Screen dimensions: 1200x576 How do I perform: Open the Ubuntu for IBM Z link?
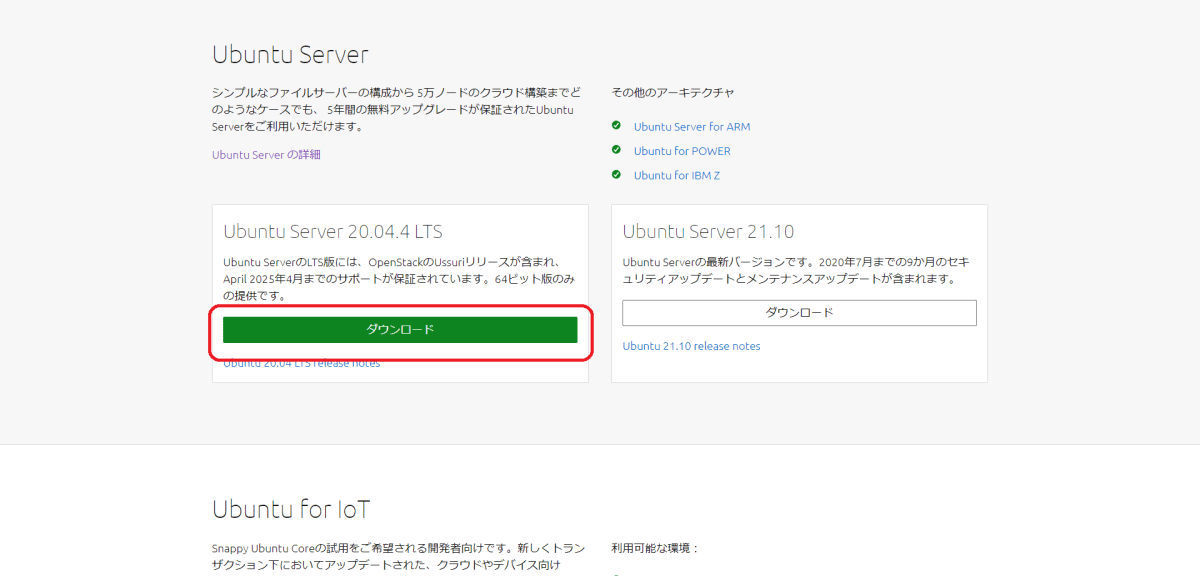pyautogui.click(x=677, y=175)
